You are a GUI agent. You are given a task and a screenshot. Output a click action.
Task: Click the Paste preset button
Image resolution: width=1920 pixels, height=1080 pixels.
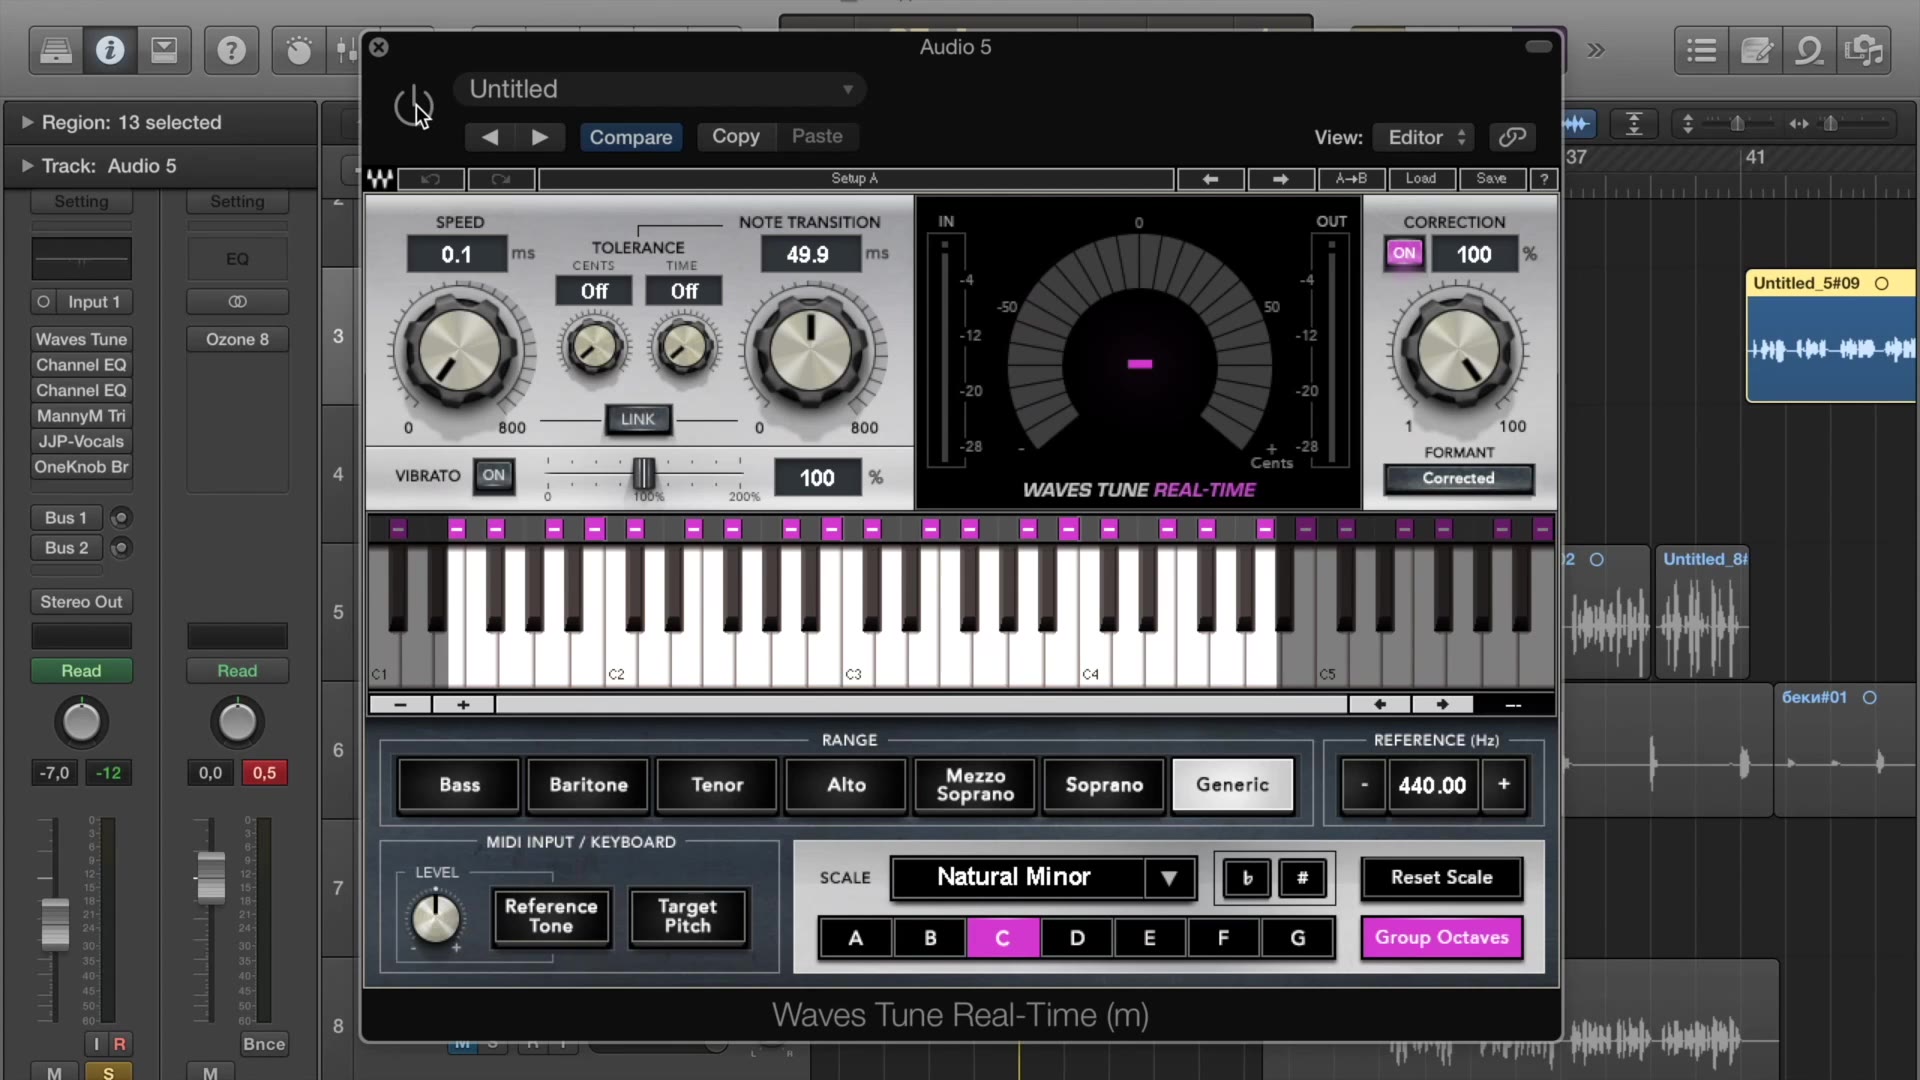click(816, 136)
